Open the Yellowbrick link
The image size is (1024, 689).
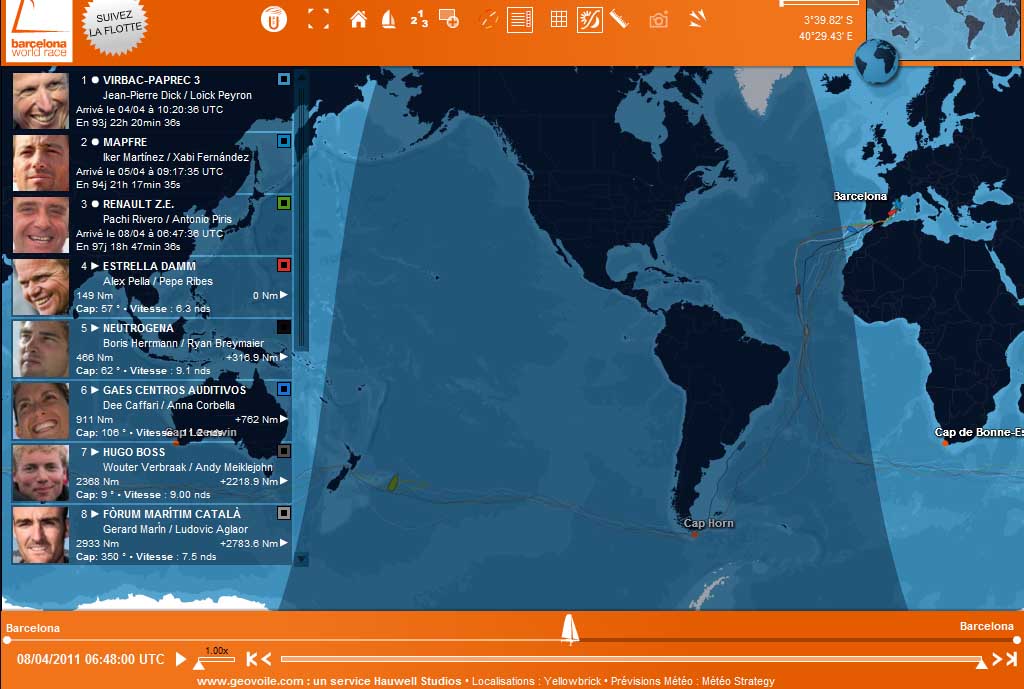(573, 681)
